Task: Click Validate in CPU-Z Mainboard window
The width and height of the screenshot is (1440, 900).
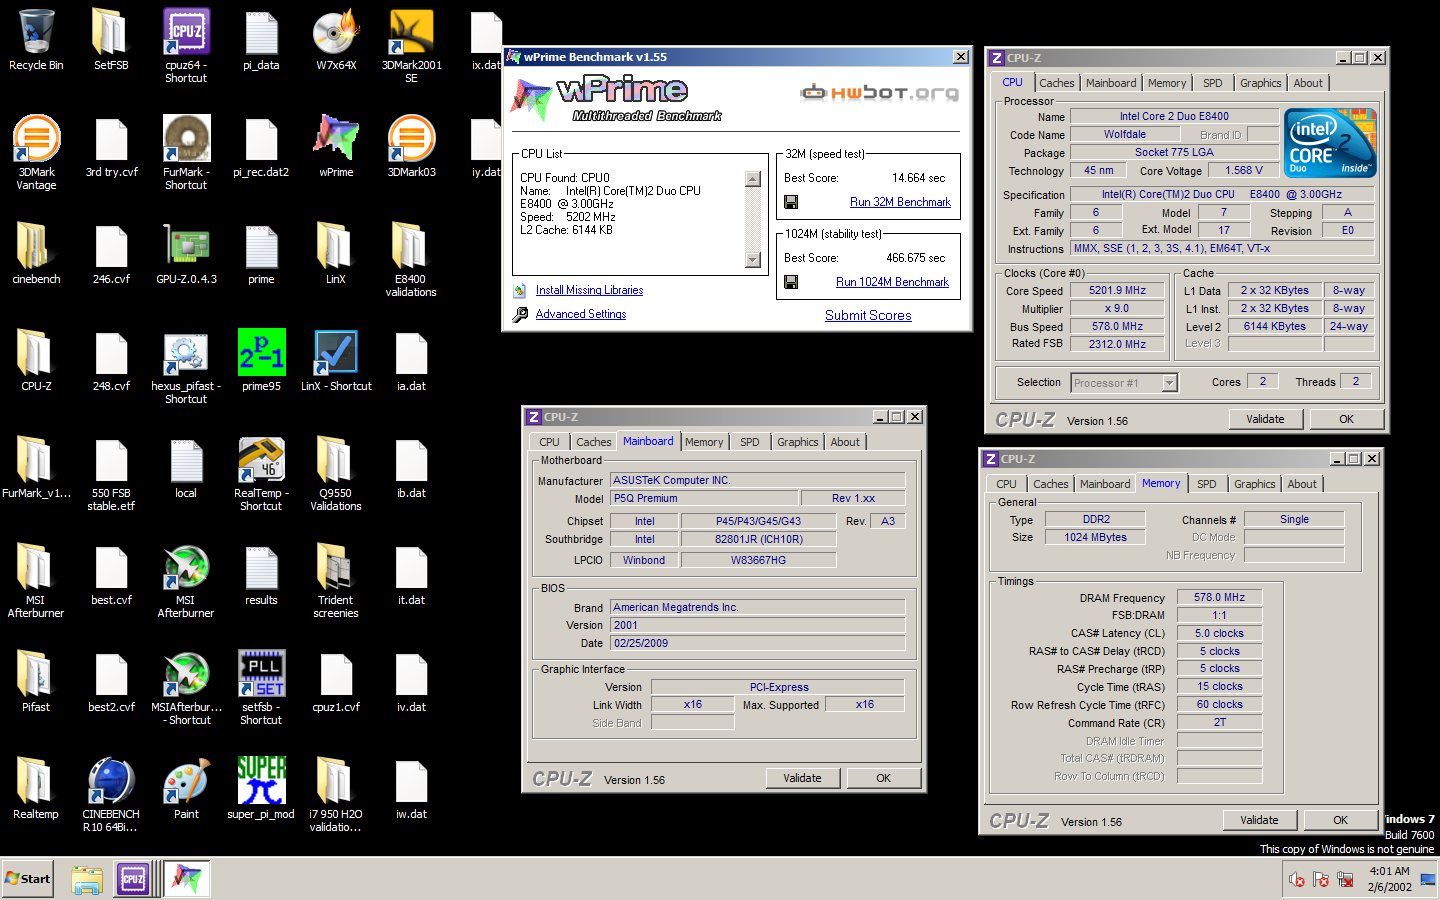Action: tap(802, 778)
